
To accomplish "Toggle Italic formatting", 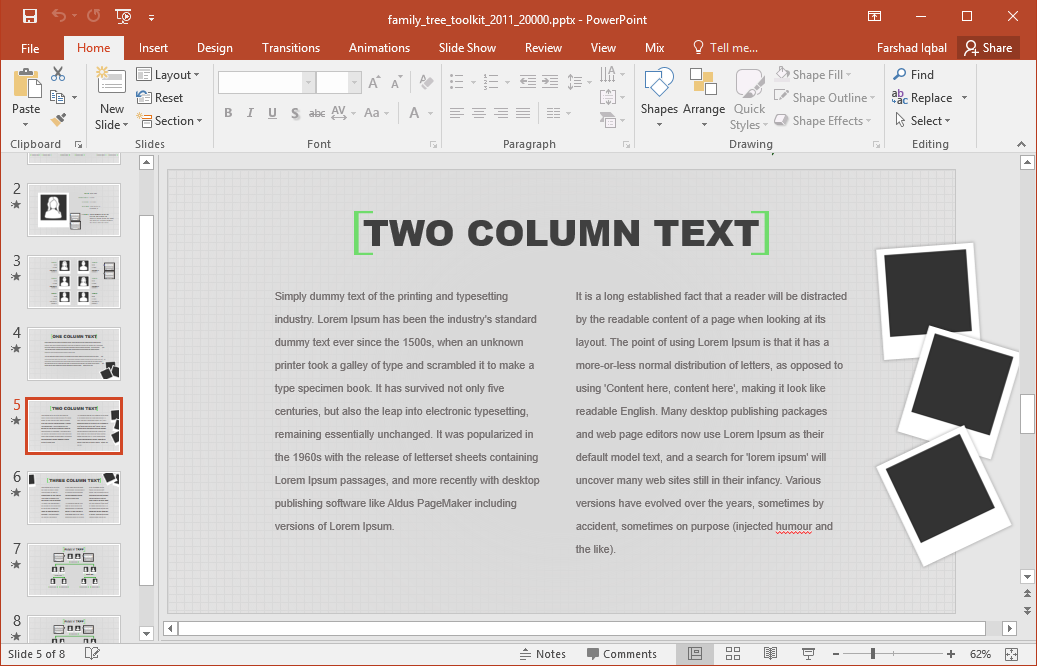I will pos(250,113).
